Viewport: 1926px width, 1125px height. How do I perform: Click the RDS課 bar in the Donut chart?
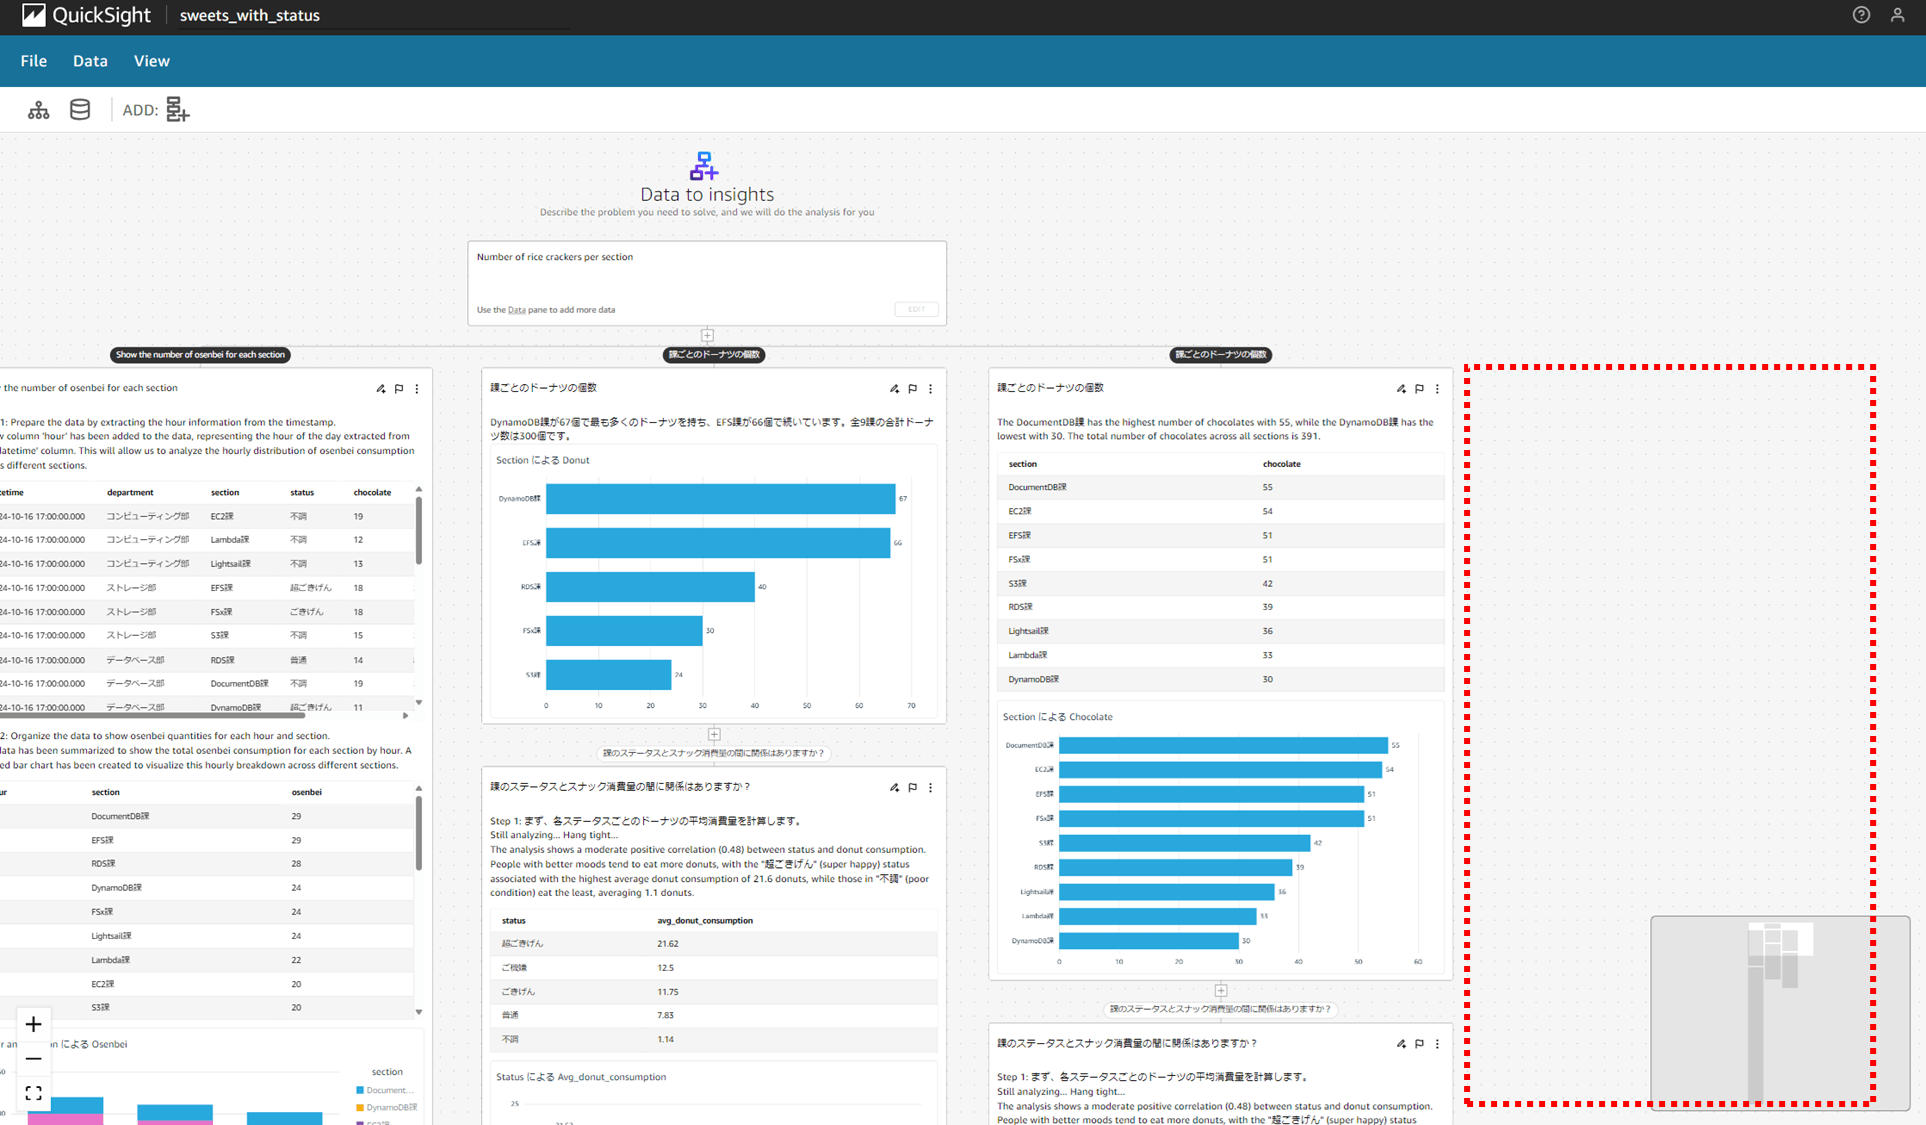[650, 586]
